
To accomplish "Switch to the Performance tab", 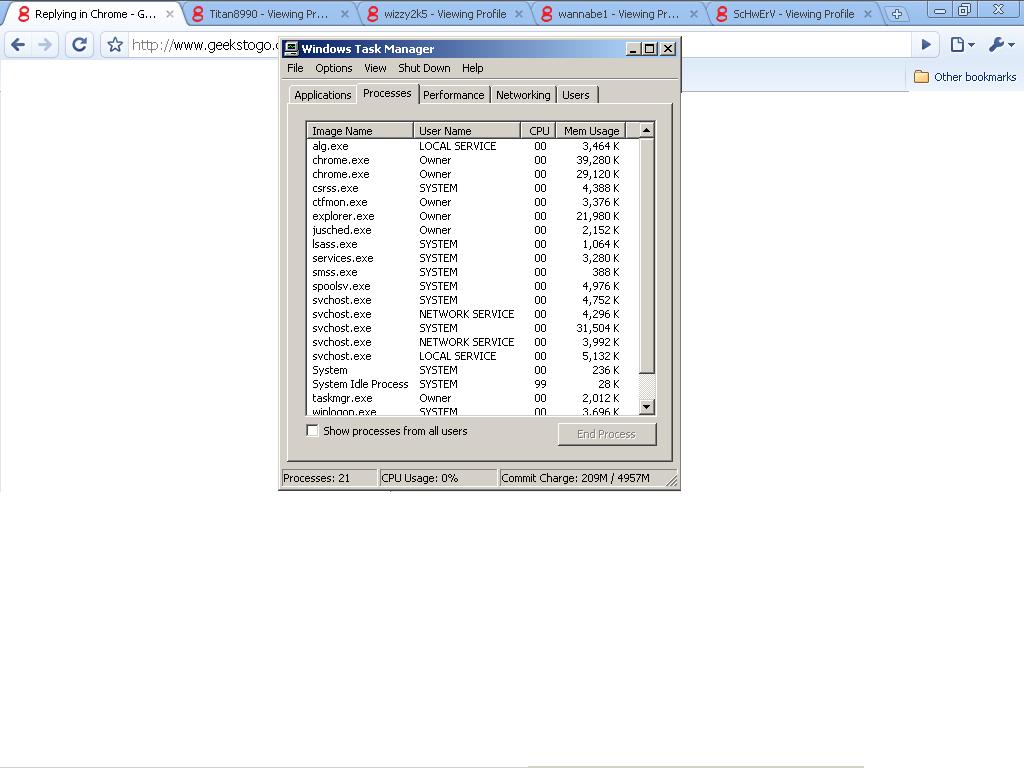I will 454,95.
